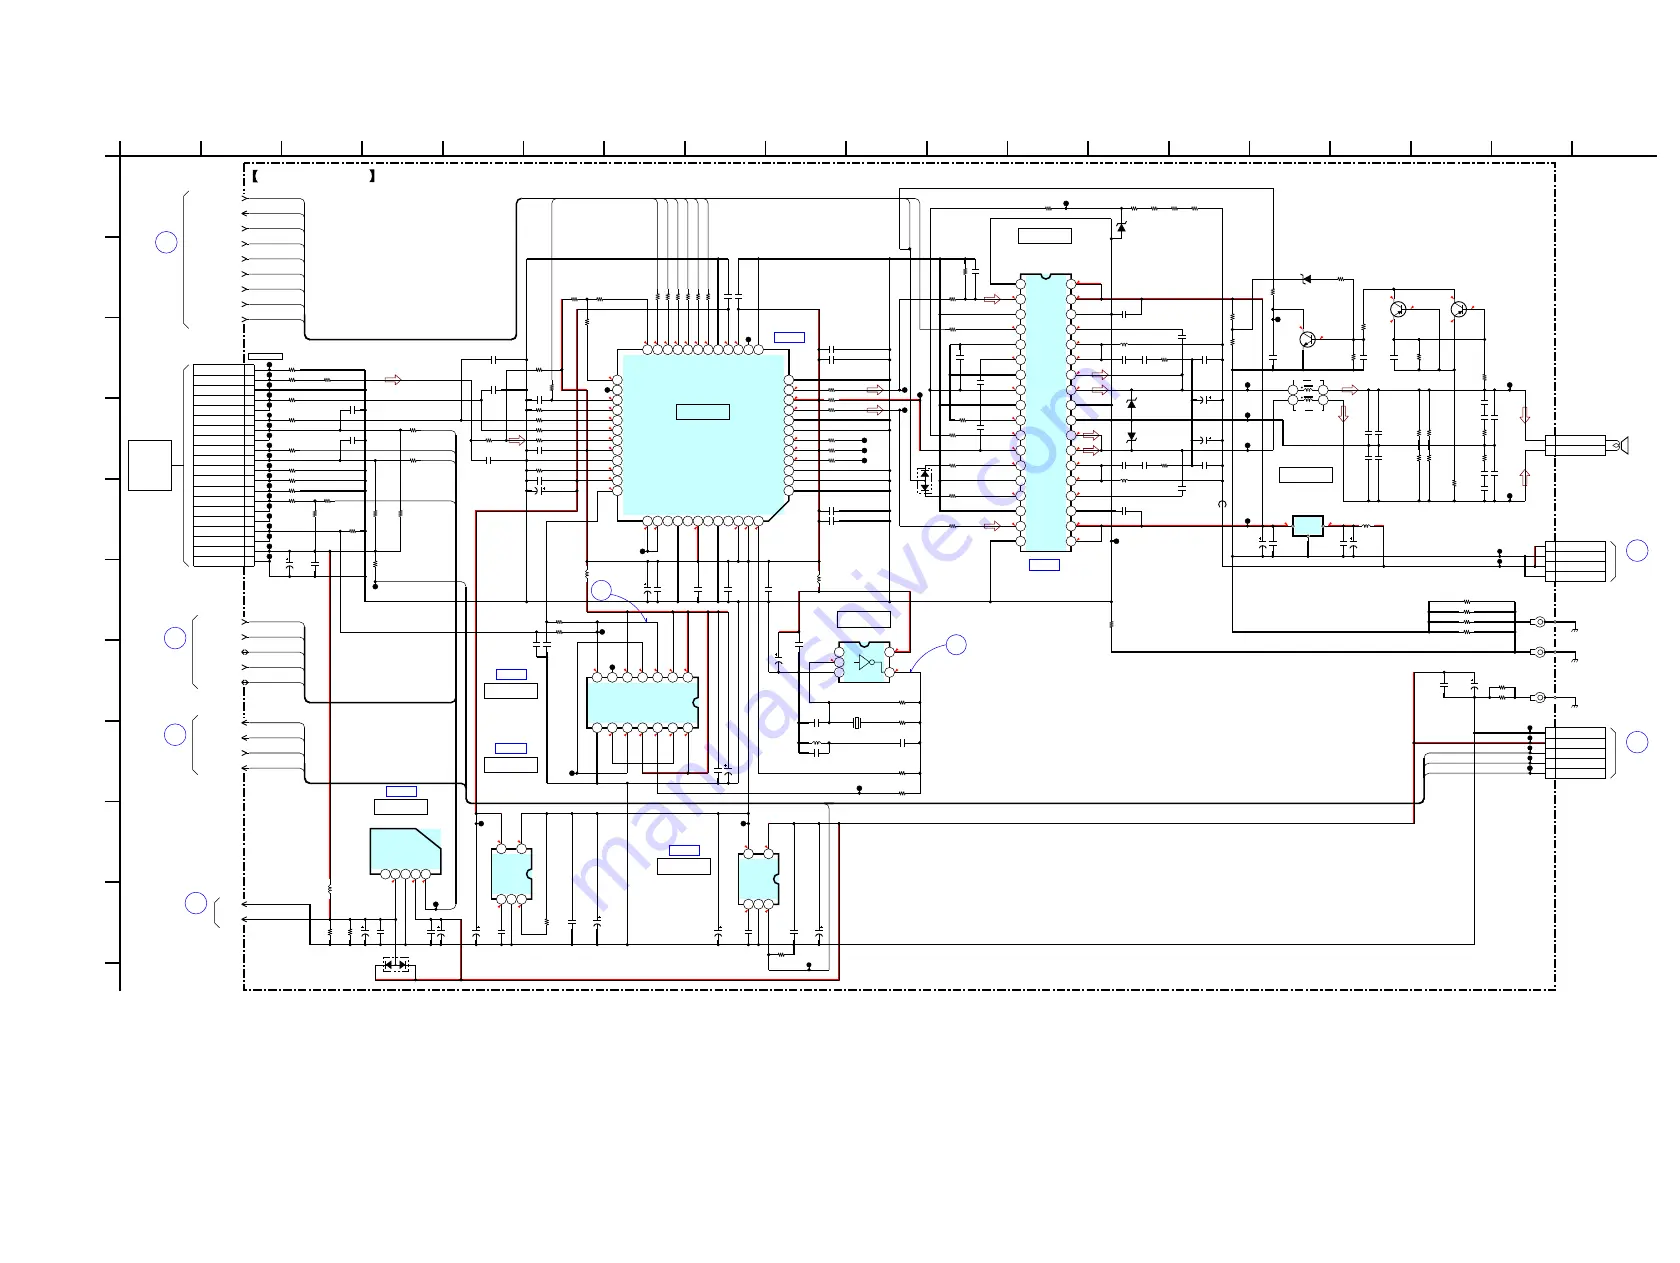This screenshot has height=1263, width=1680.
Task: Select the pentagon-shaped cyan IC at the bottom
Action: (405, 852)
